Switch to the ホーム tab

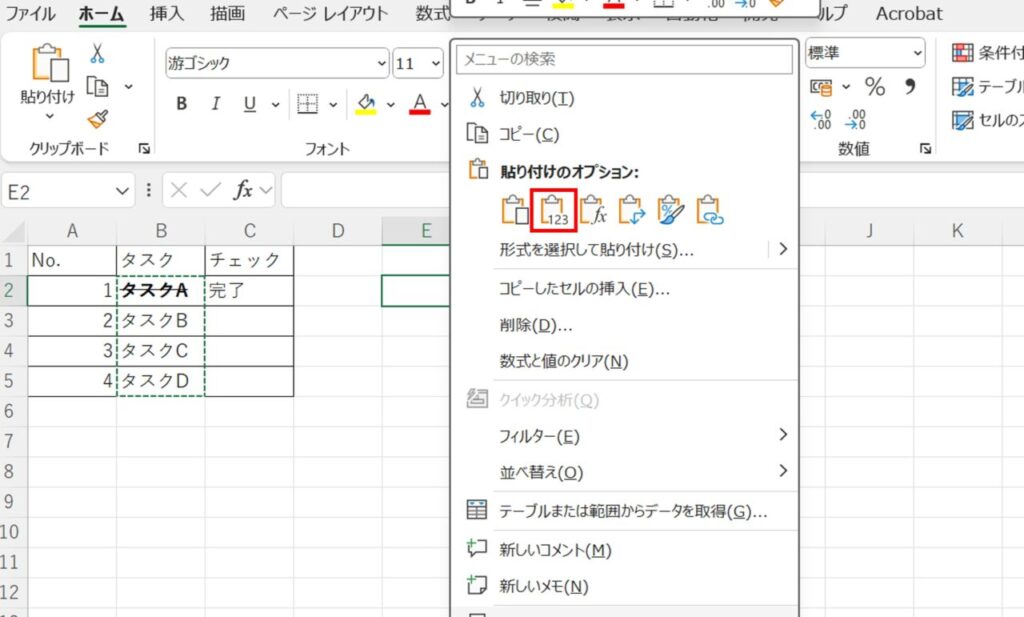click(101, 14)
